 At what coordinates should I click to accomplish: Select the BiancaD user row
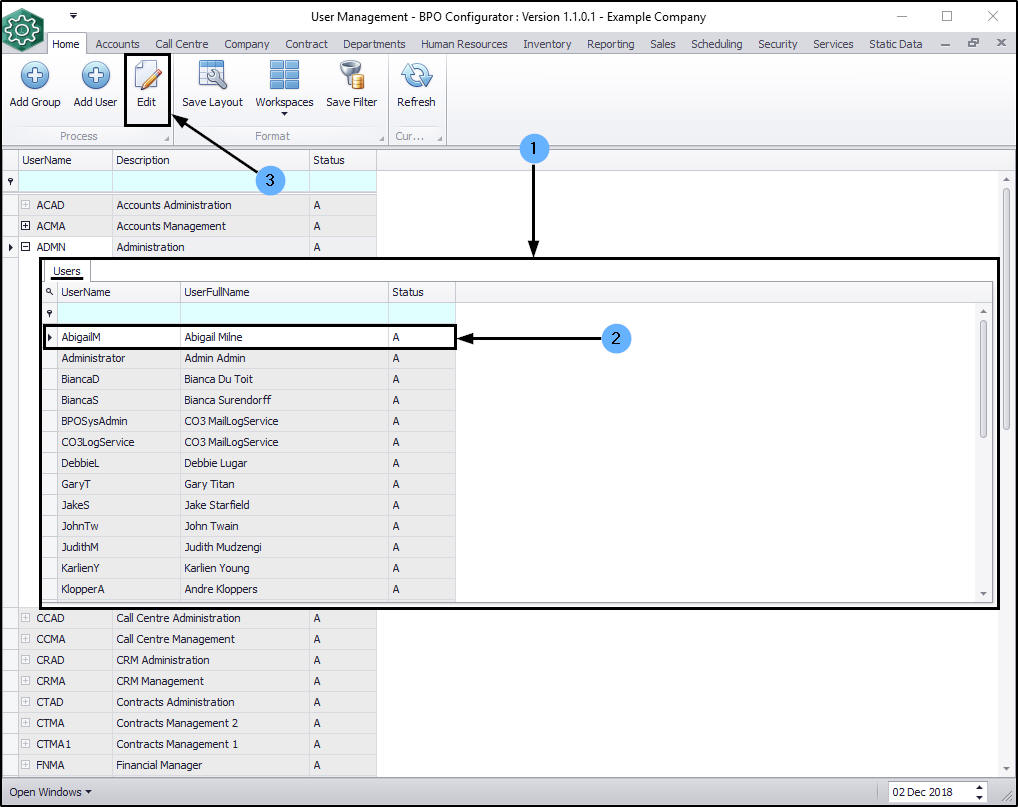[x=250, y=379]
